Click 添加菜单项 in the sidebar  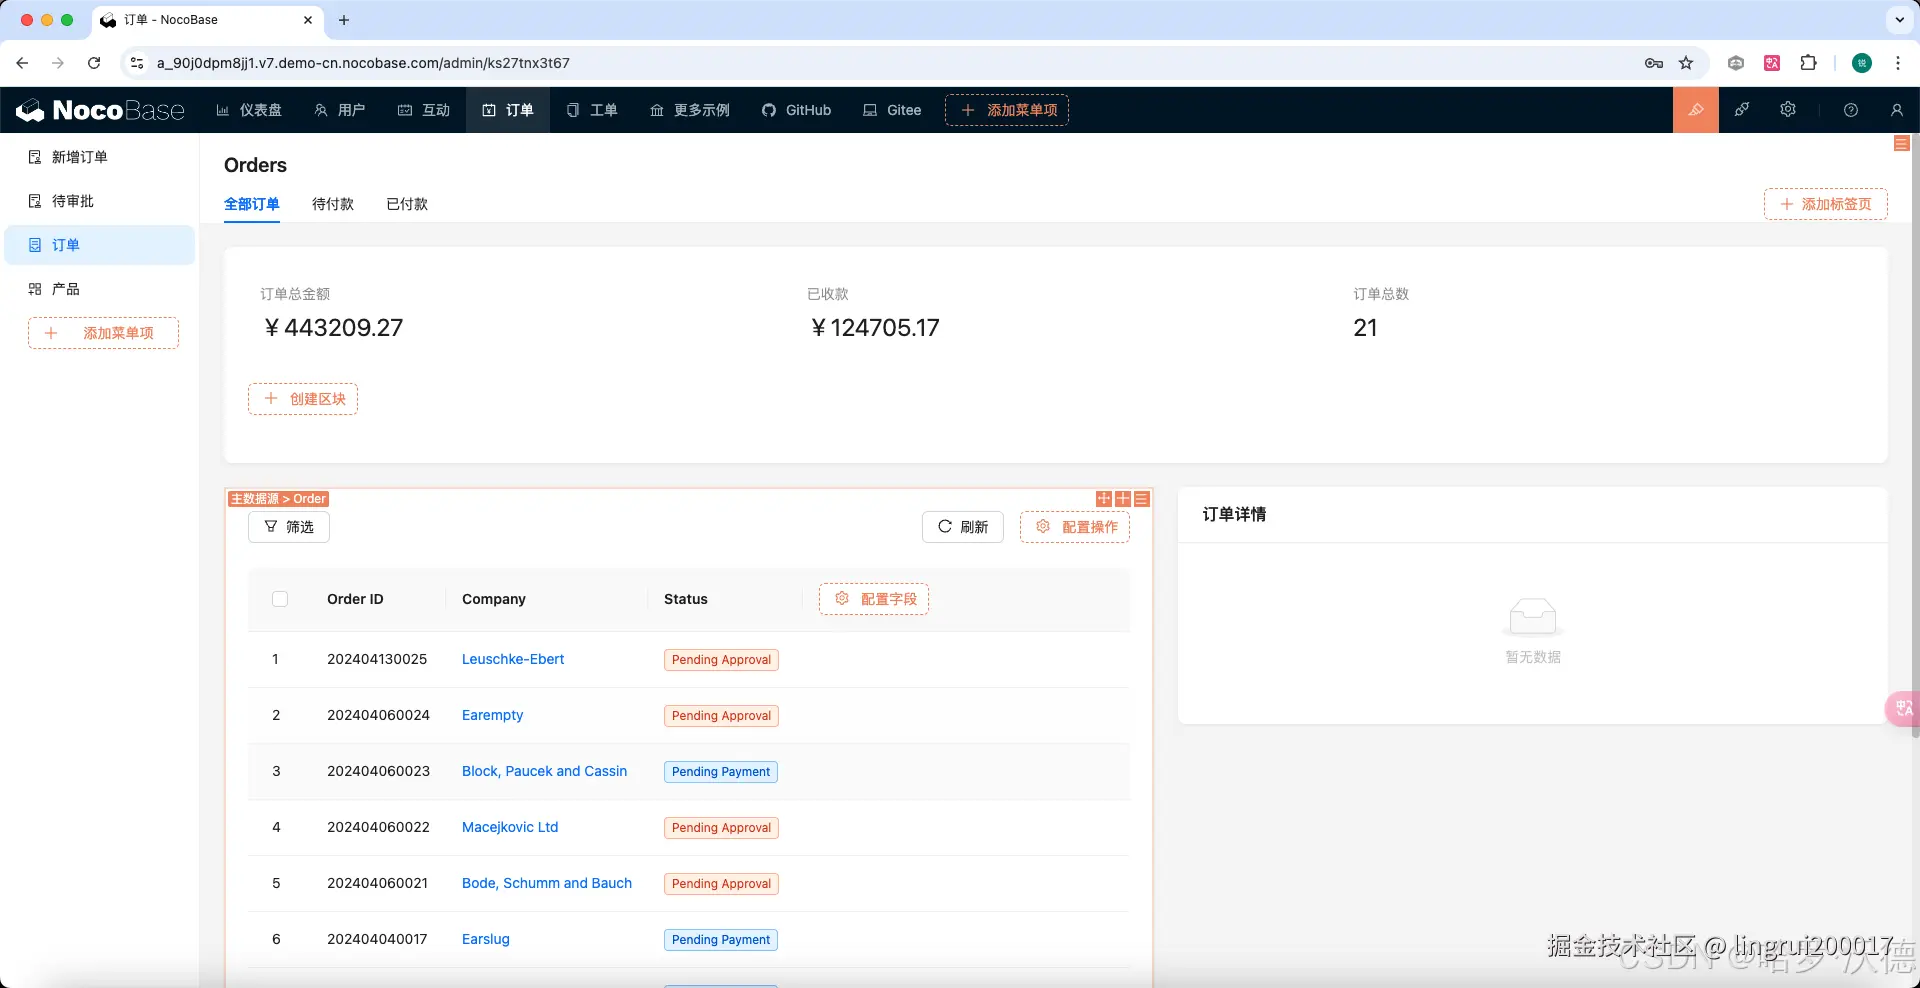point(103,333)
